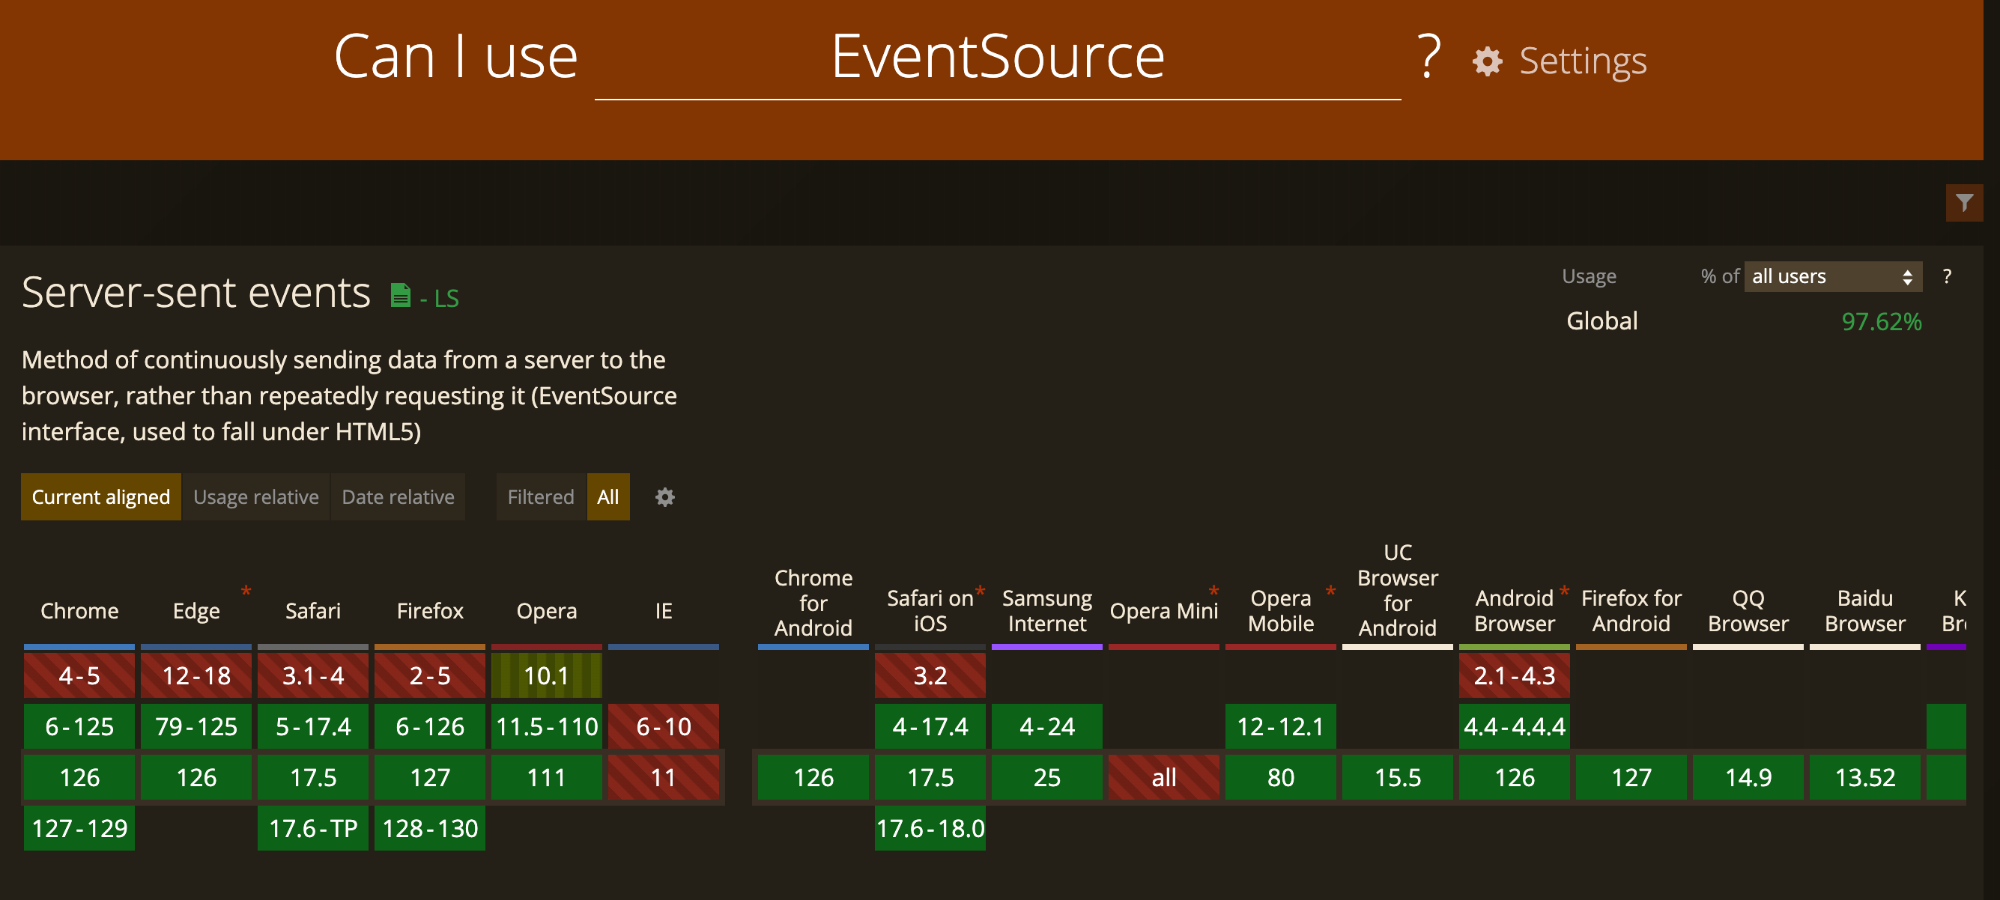Click the Server-sent events title
This screenshot has height=900, width=2000.
click(196, 293)
